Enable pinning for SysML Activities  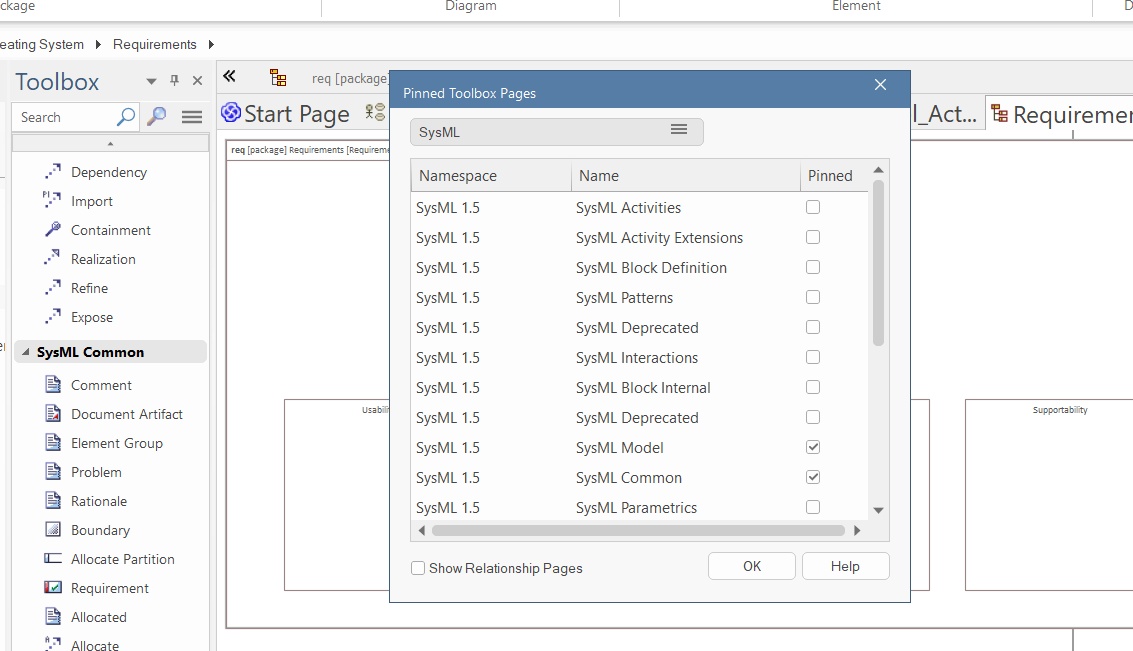(x=813, y=207)
